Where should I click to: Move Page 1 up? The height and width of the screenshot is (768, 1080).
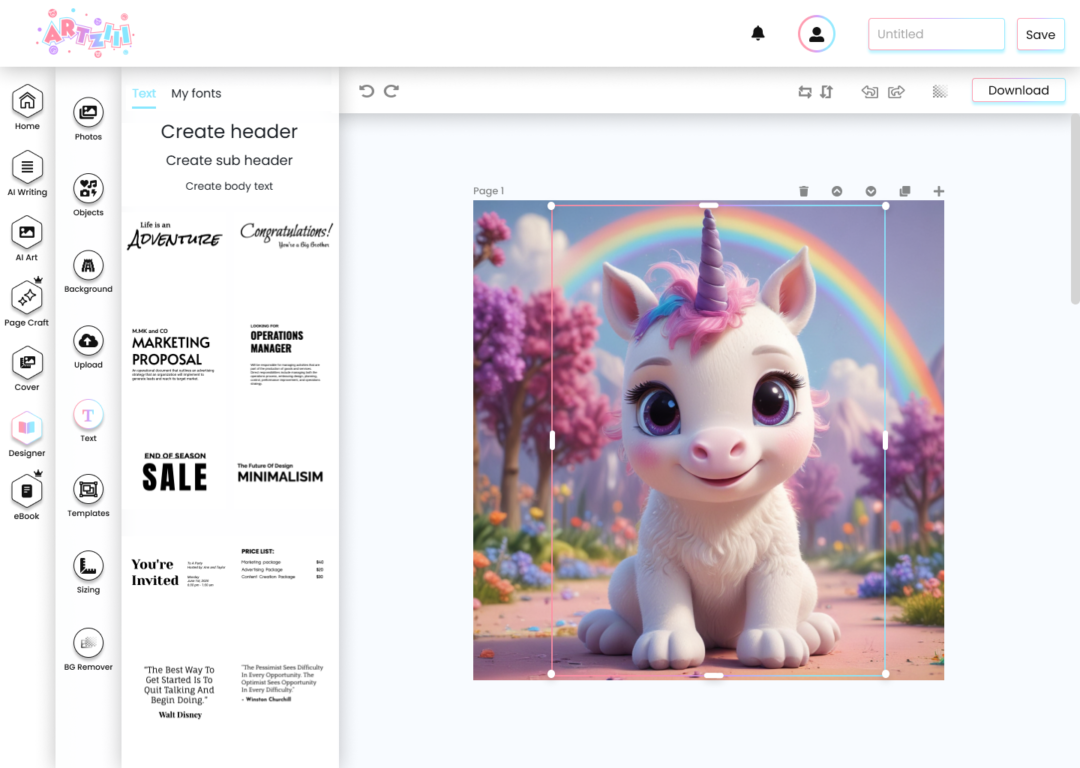point(837,191)
